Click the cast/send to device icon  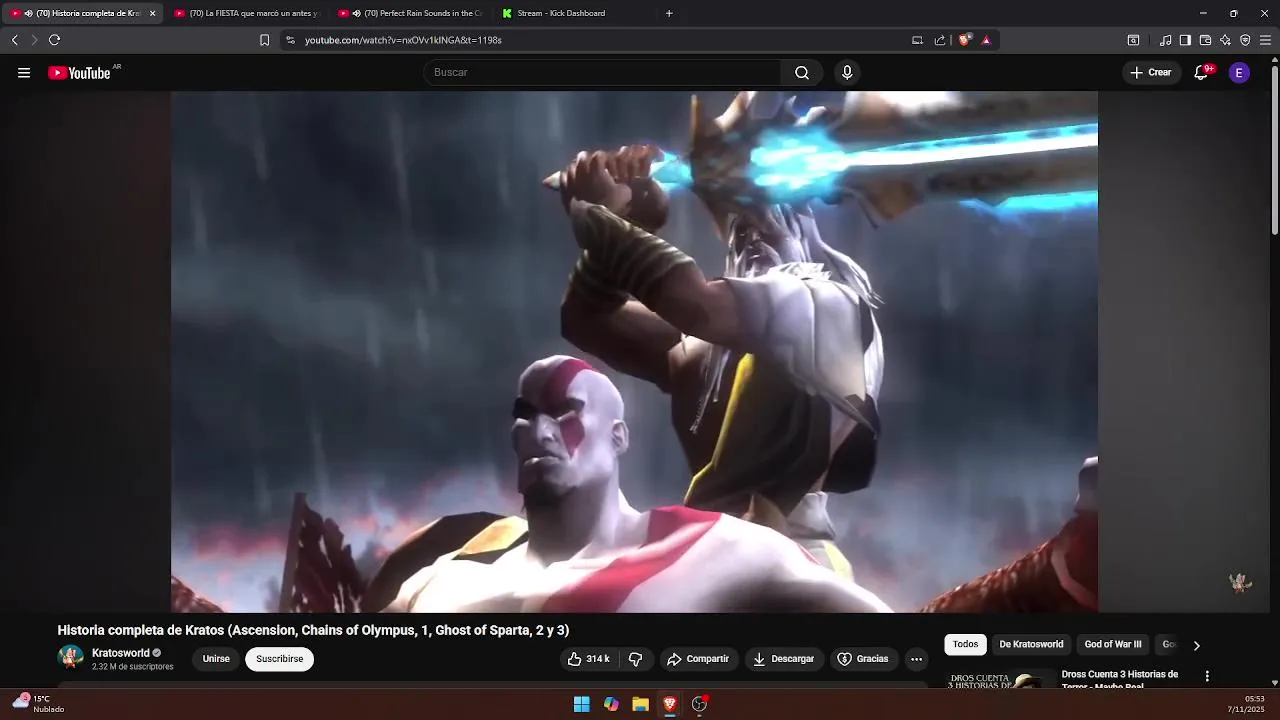[x=917, y=40]
